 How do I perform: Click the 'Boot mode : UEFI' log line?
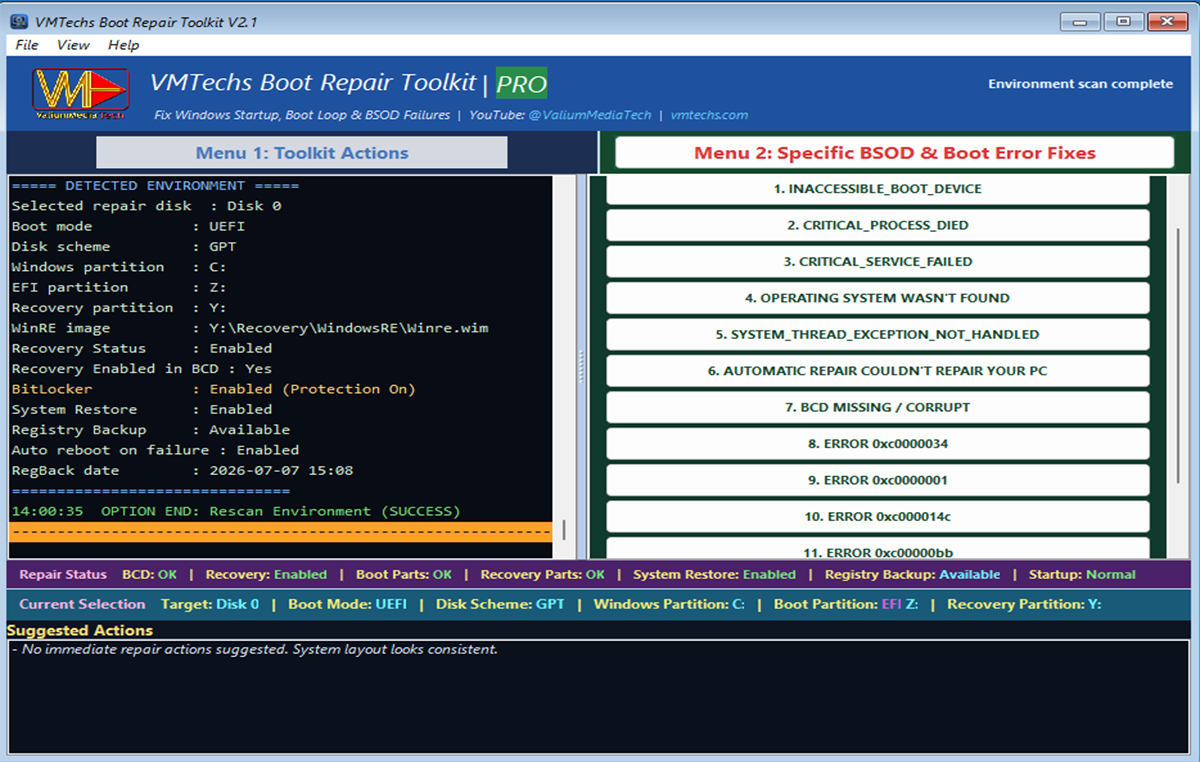pyautogui.click(x=128, y=226)
